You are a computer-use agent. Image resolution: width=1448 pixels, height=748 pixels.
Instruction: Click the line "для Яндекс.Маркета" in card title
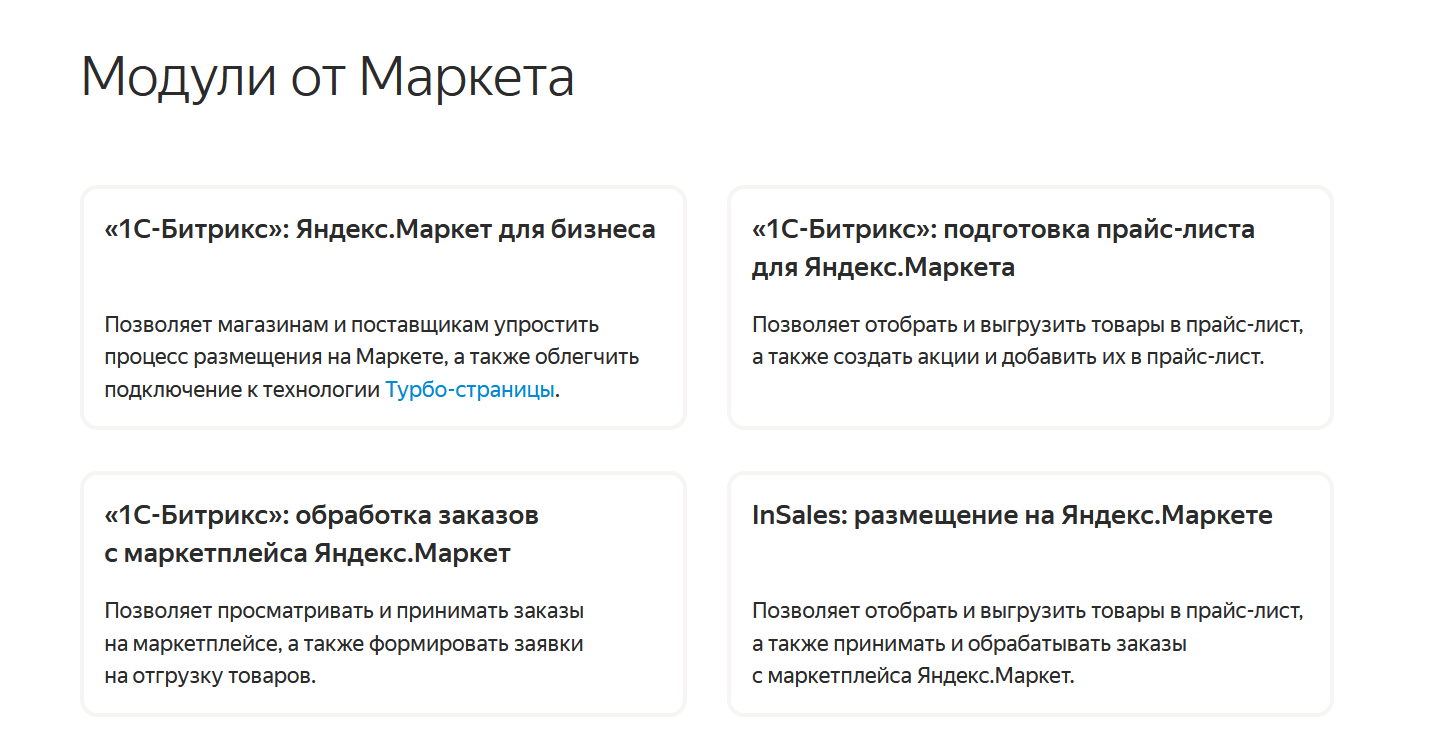(883, 267)
